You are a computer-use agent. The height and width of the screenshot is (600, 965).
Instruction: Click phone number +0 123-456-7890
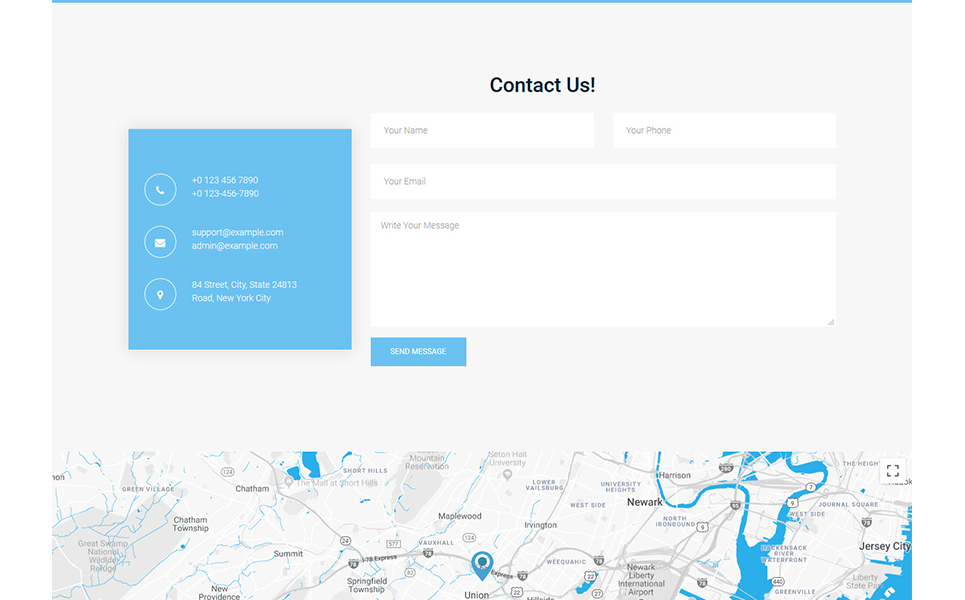(225, 194)
